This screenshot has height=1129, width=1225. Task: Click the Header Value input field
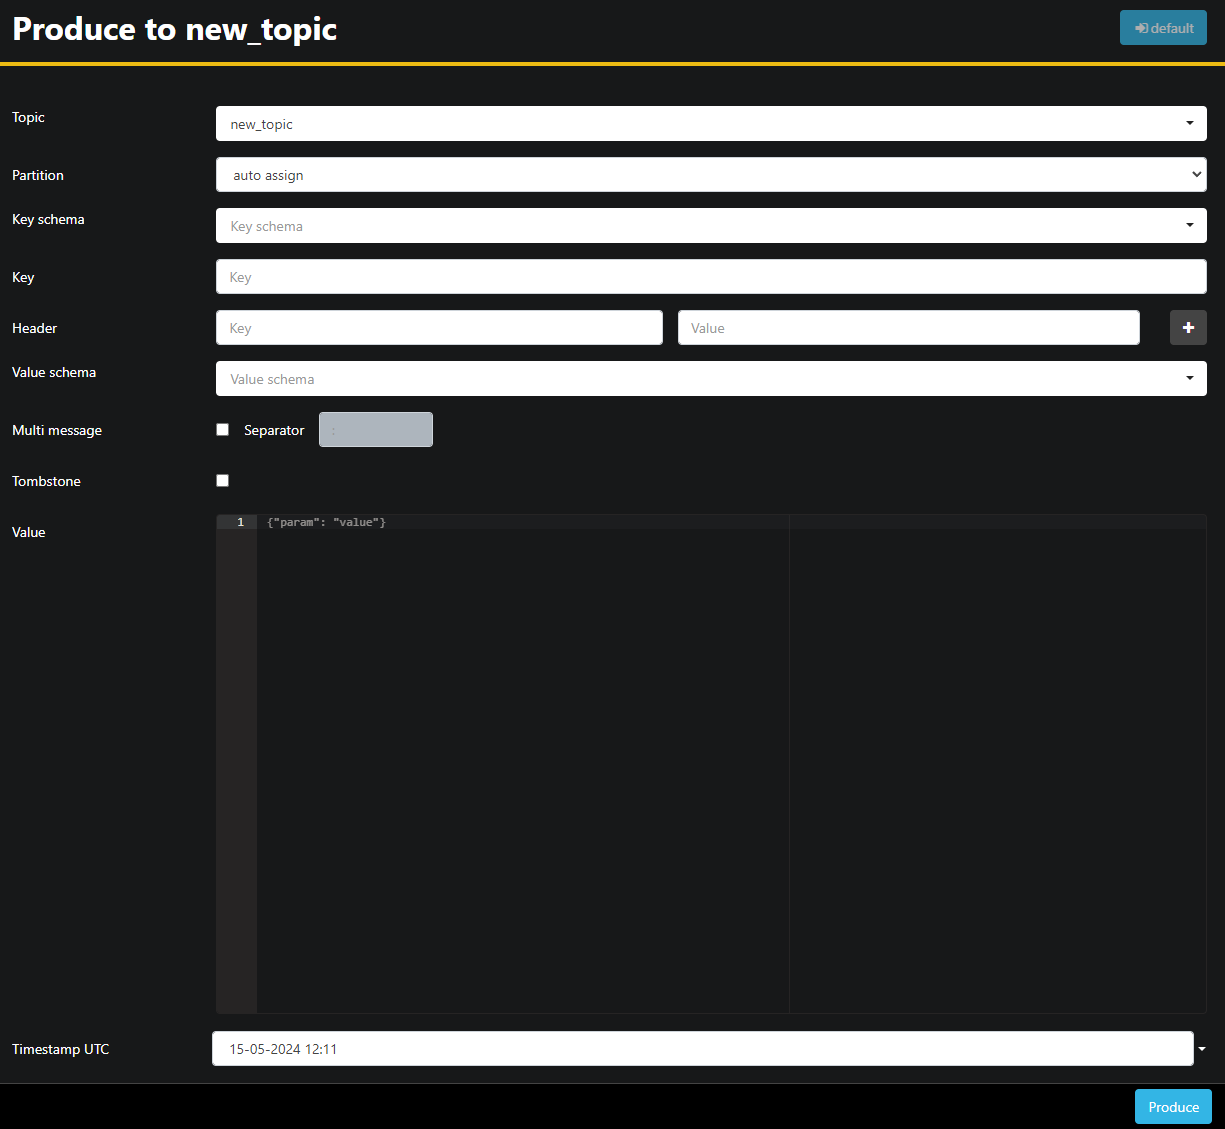[908, 328]
